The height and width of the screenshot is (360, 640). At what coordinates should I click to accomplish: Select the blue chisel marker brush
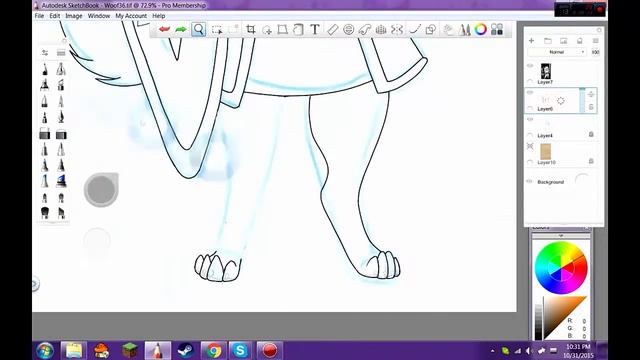pos(61,180)
